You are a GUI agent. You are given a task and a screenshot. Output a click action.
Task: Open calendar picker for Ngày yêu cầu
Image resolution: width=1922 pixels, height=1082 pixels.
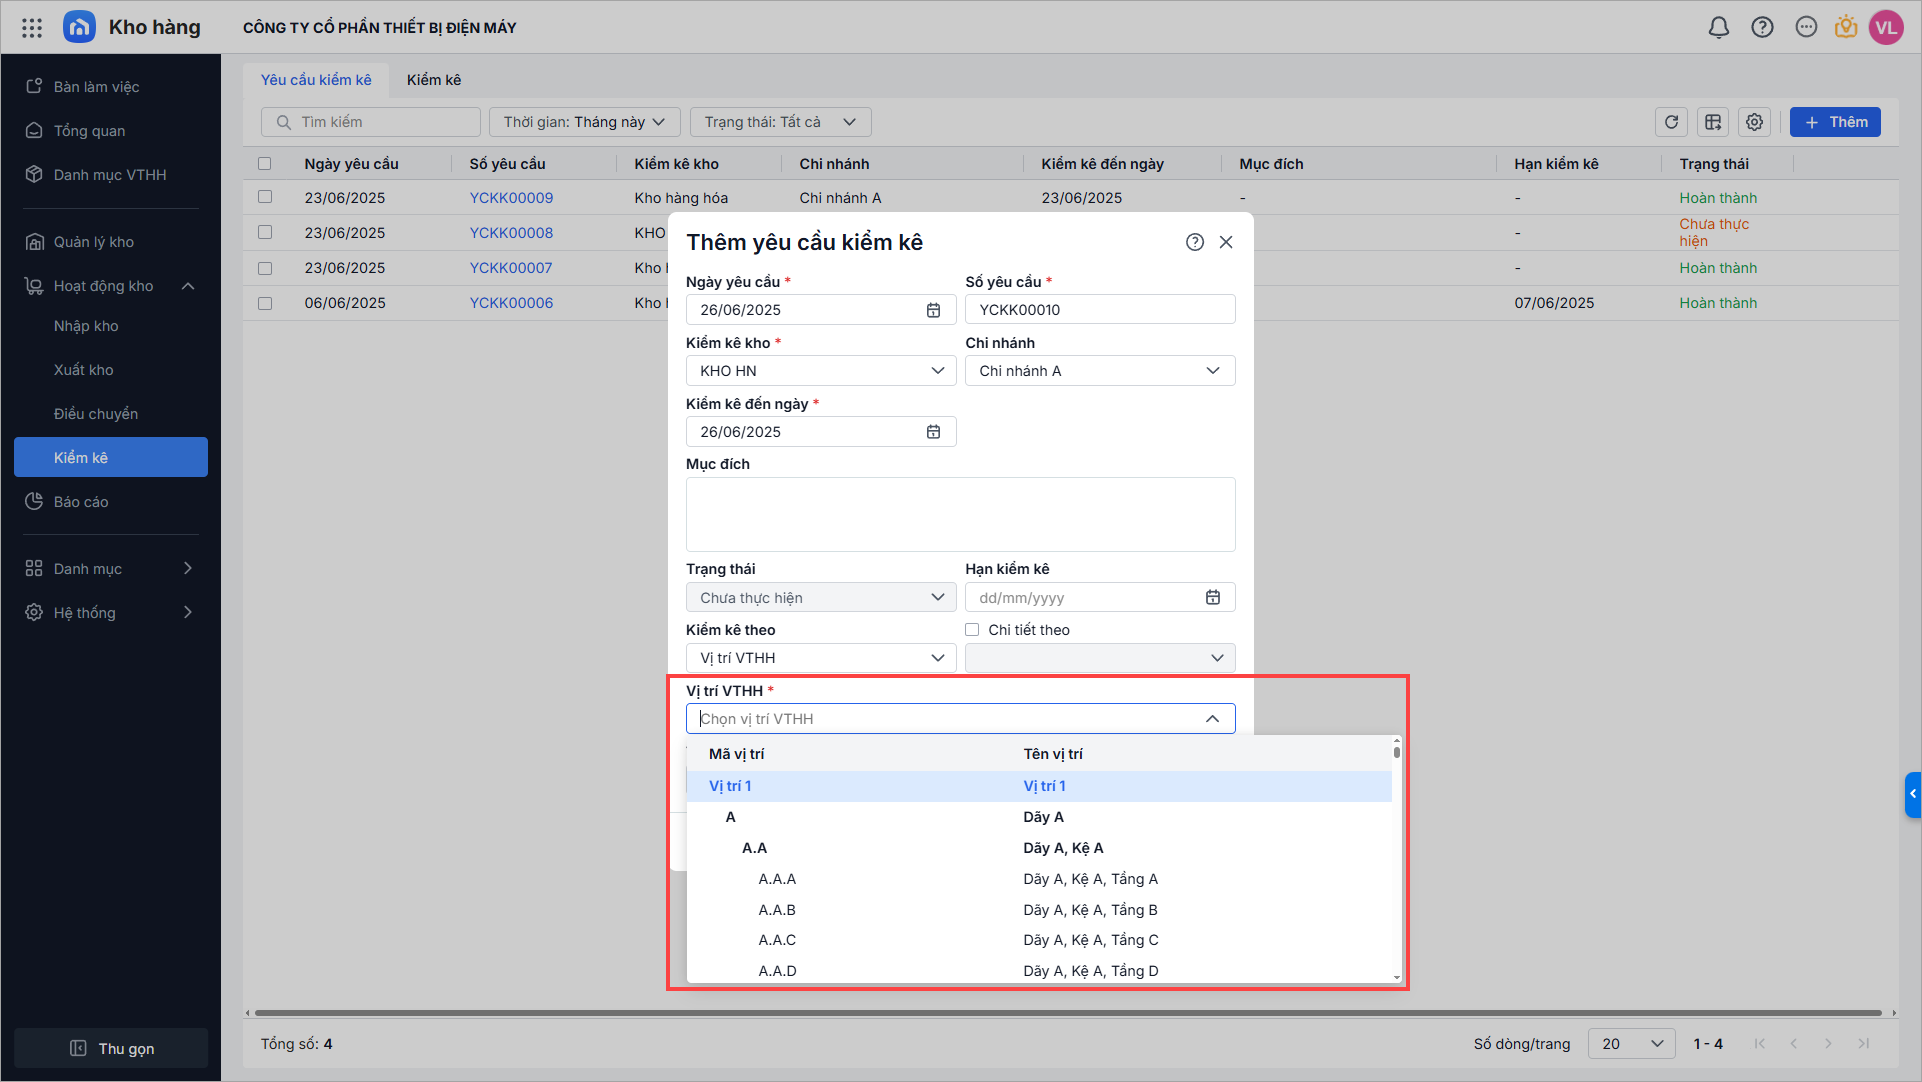(933, 310)
